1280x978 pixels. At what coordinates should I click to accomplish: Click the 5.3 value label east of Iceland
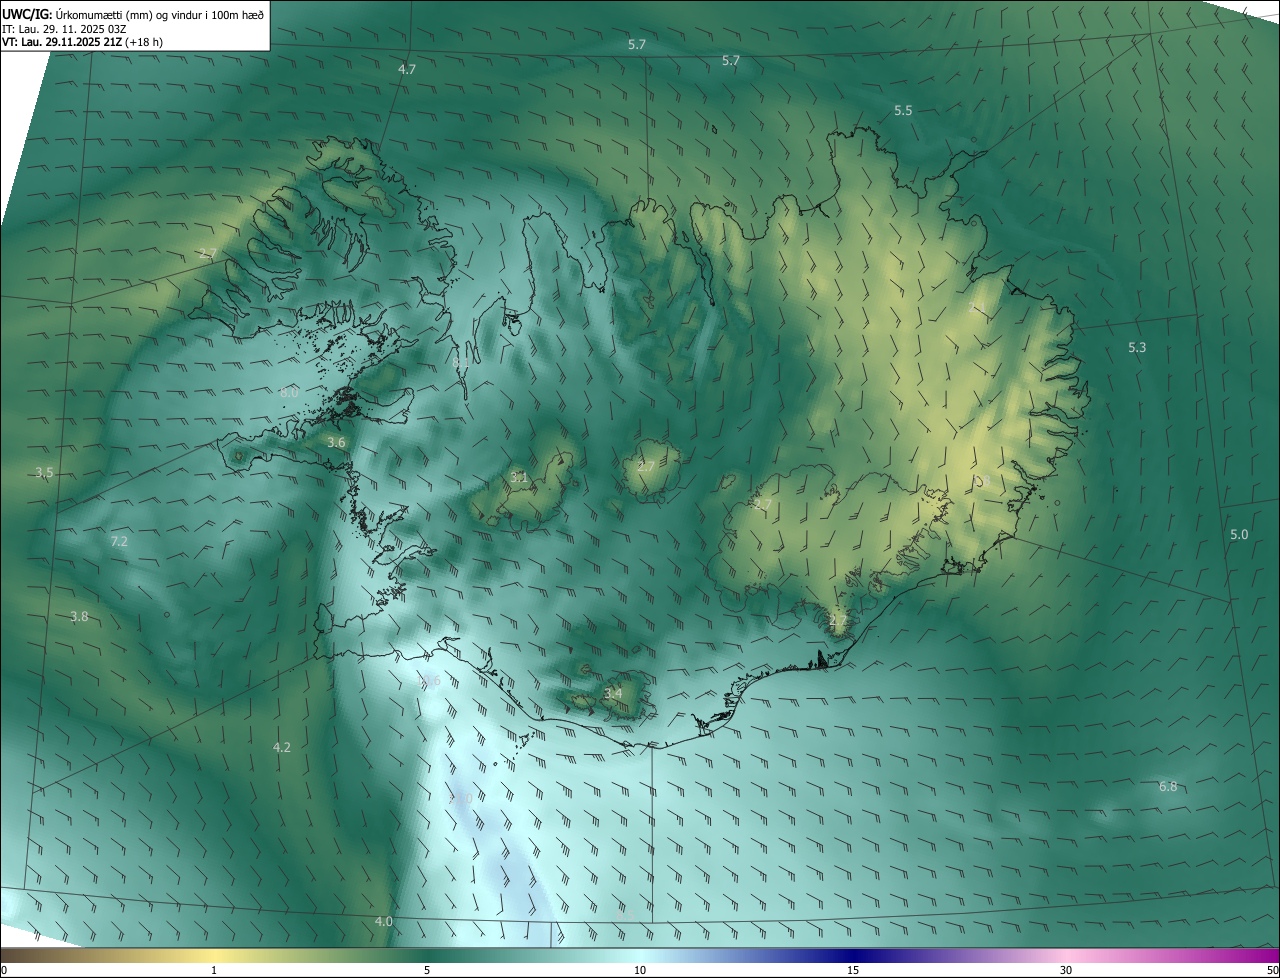click(1137, 347)
